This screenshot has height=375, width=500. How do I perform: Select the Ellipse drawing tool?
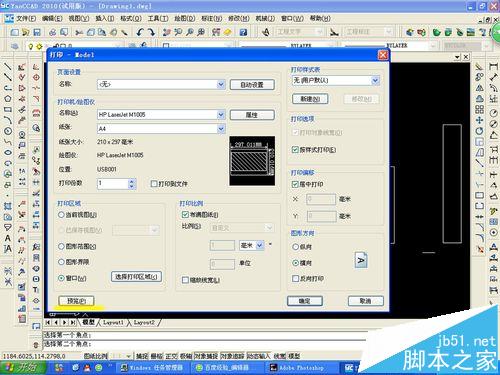click(7, 152)
